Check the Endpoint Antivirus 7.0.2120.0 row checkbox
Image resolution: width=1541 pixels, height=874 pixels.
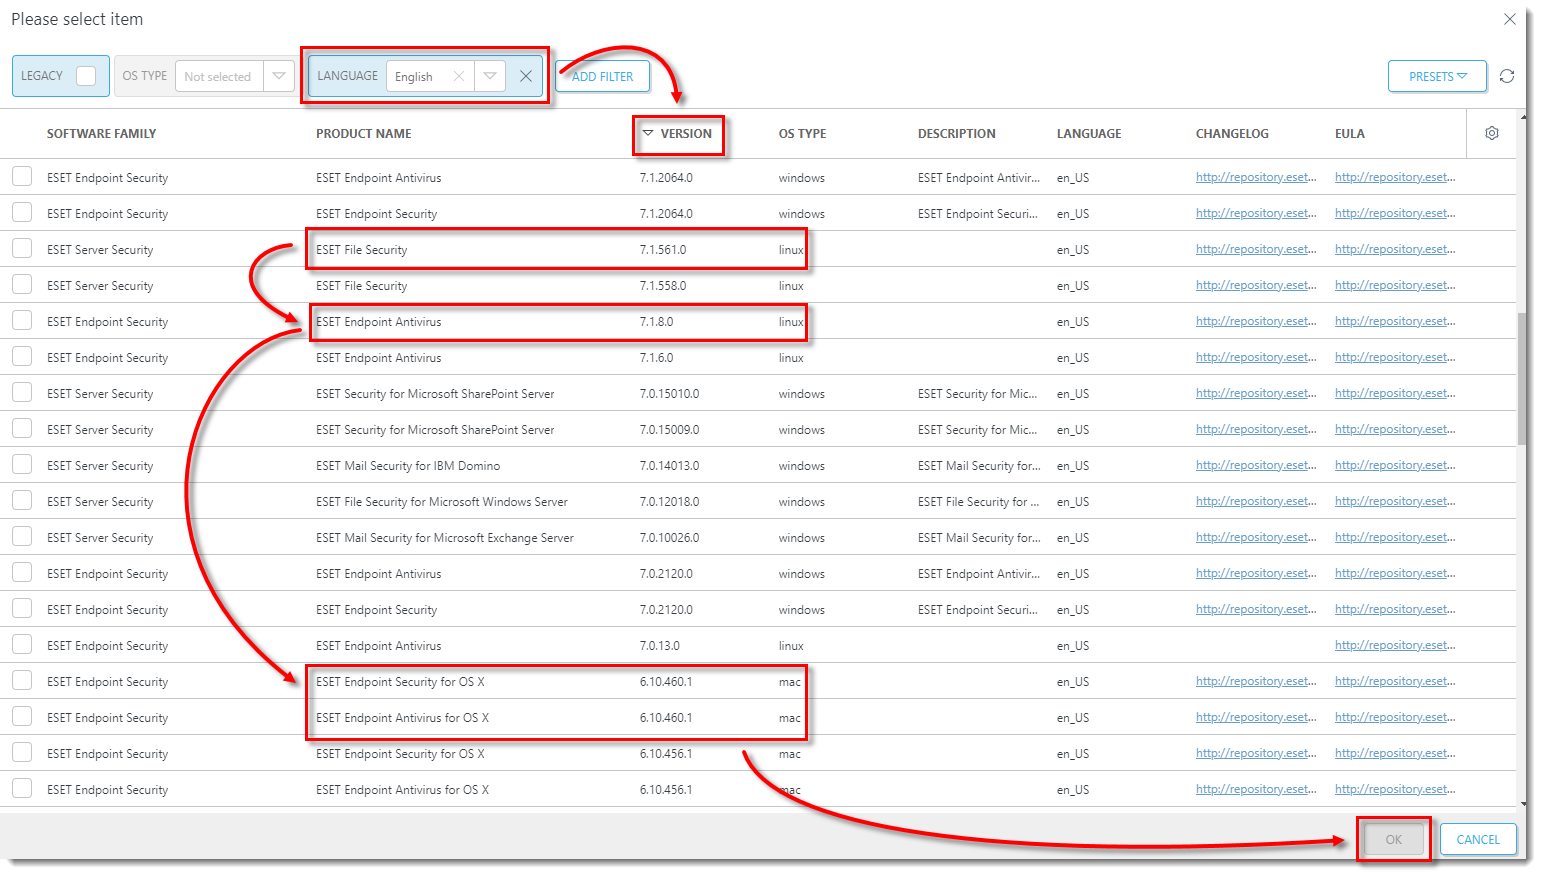pos(22,572)
